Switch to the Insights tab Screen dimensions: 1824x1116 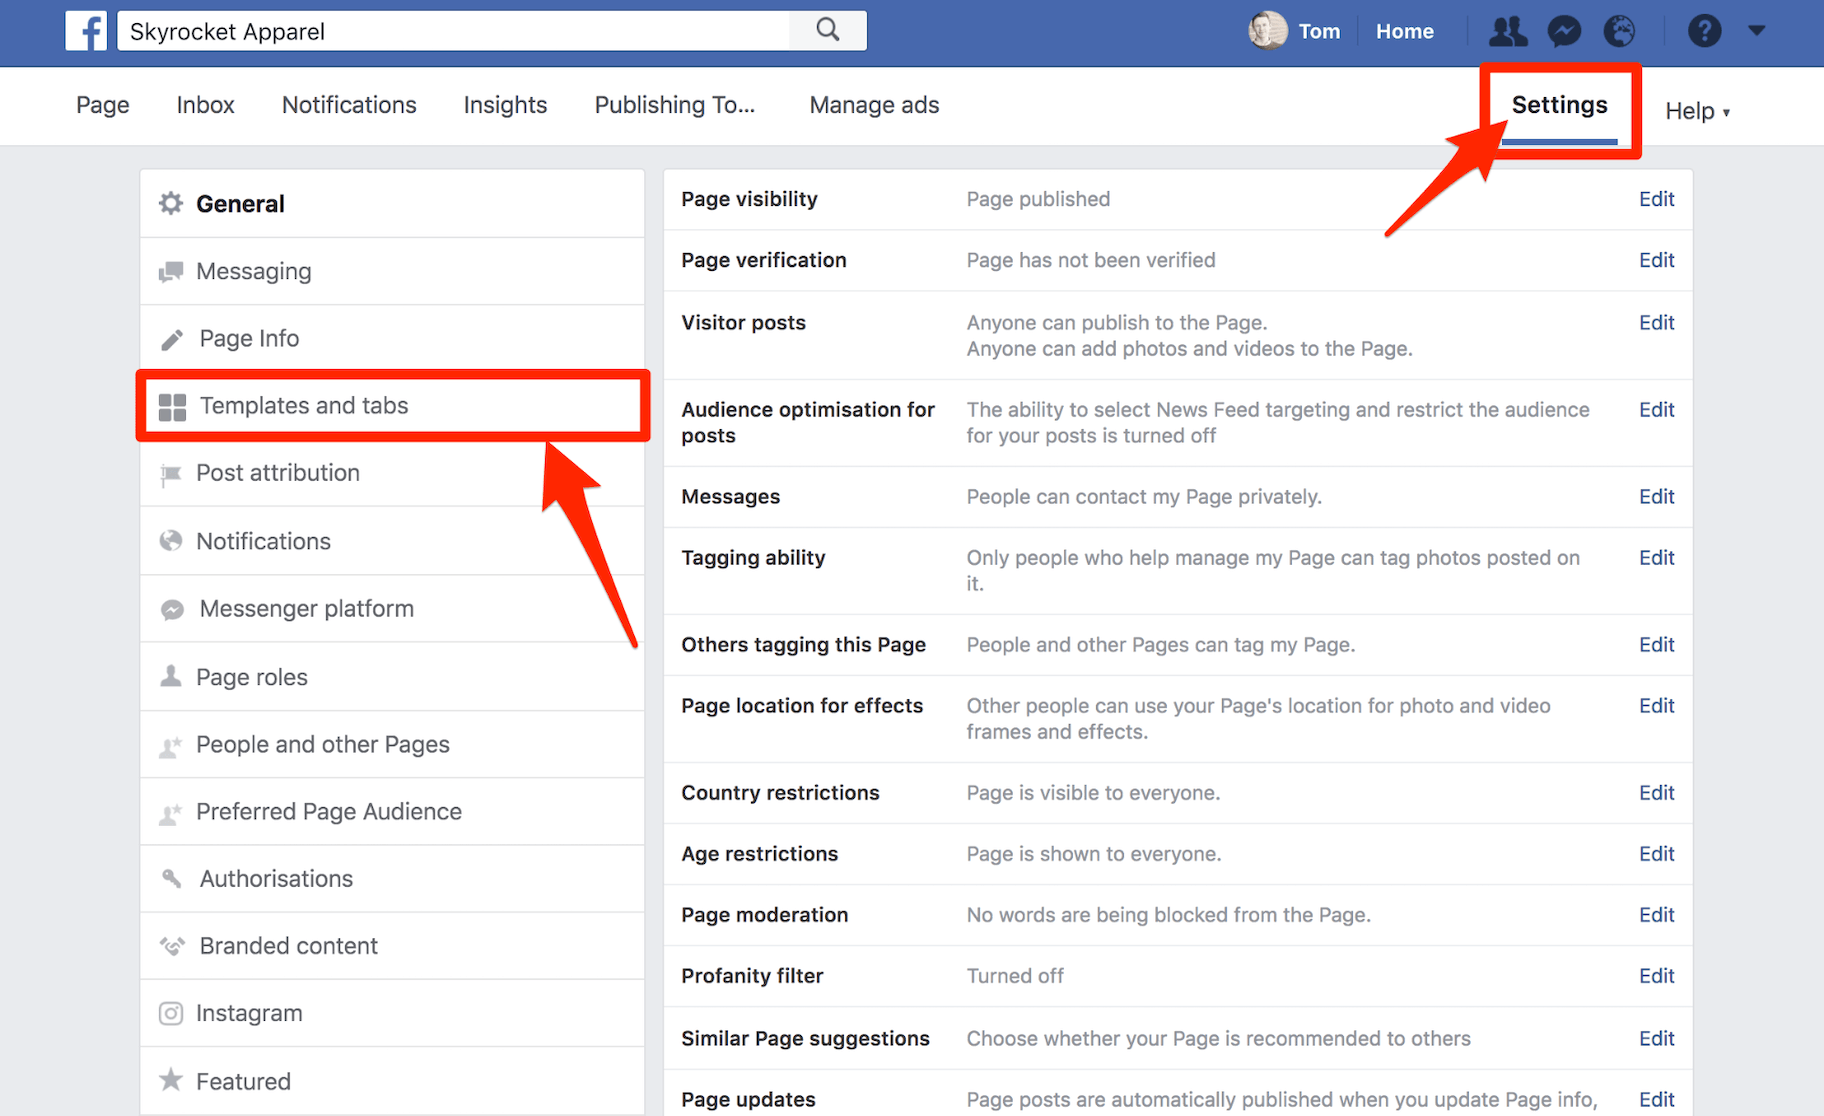click(505, 105)
